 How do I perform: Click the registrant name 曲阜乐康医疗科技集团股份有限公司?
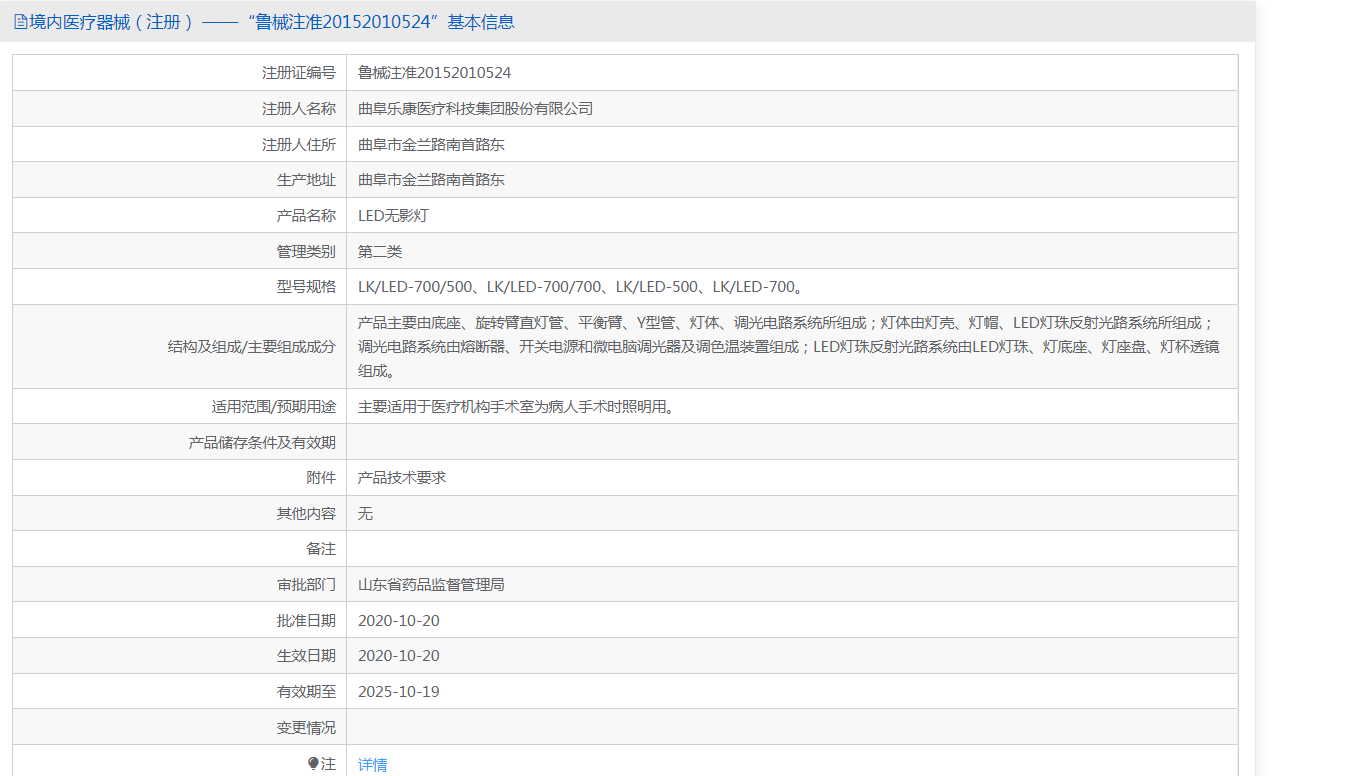point(476,108)
